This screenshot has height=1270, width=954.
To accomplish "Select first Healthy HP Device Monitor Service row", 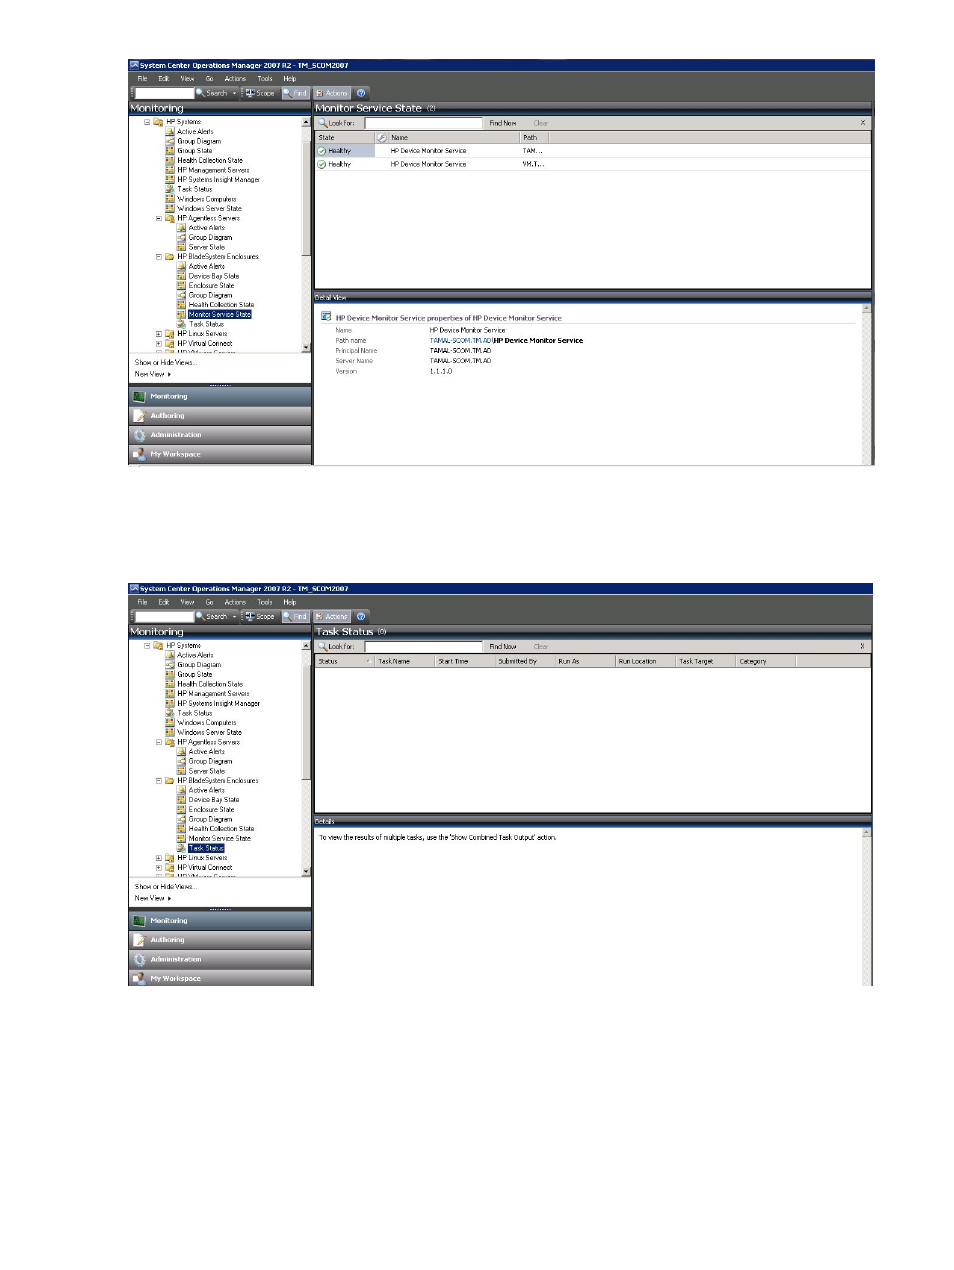I will (x=592, y=151).
